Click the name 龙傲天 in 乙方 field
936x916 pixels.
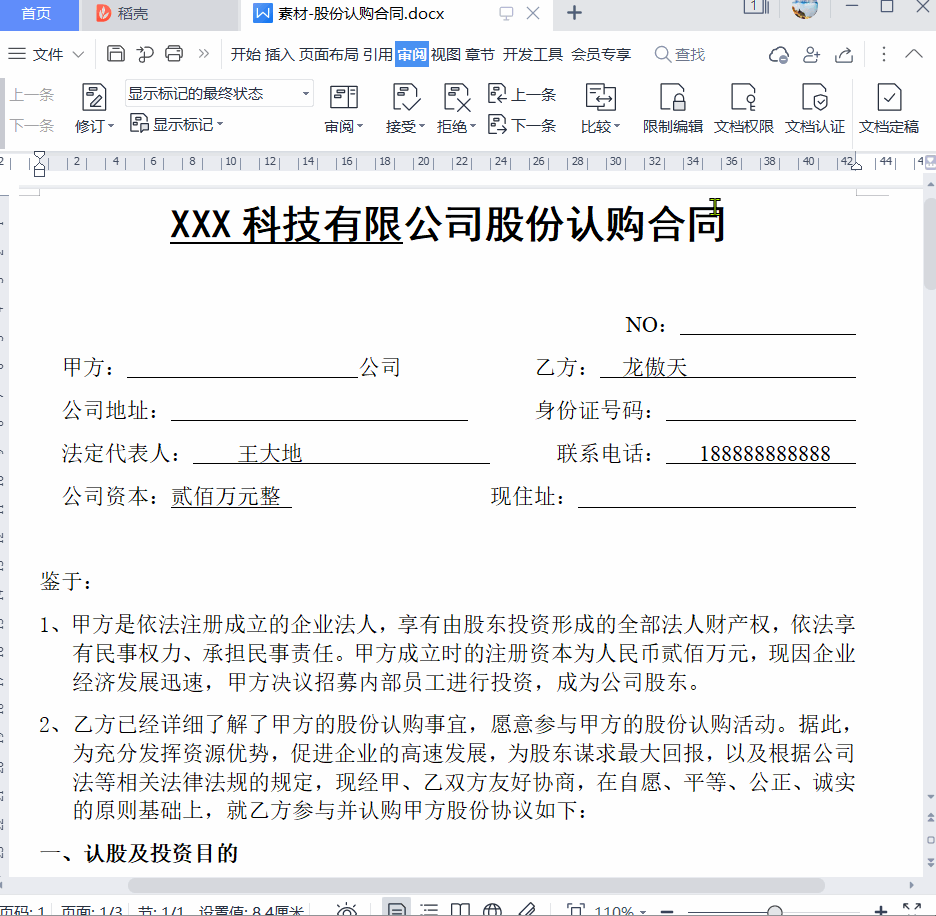pos(654,367)
